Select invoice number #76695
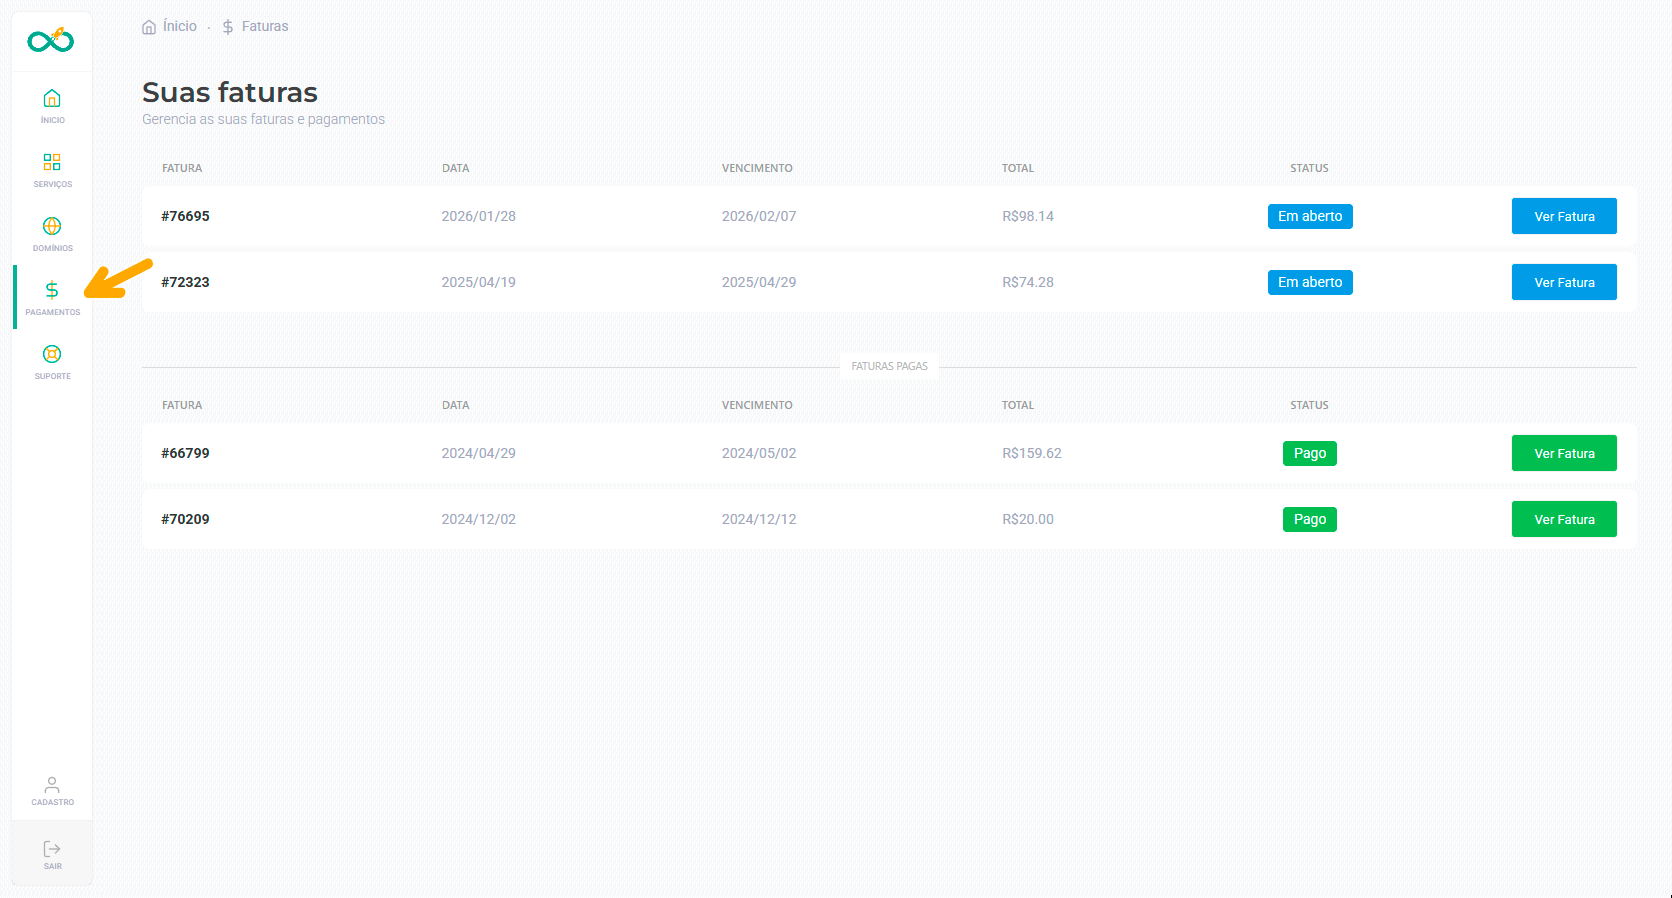1672x898 pixels. (185, 216)
